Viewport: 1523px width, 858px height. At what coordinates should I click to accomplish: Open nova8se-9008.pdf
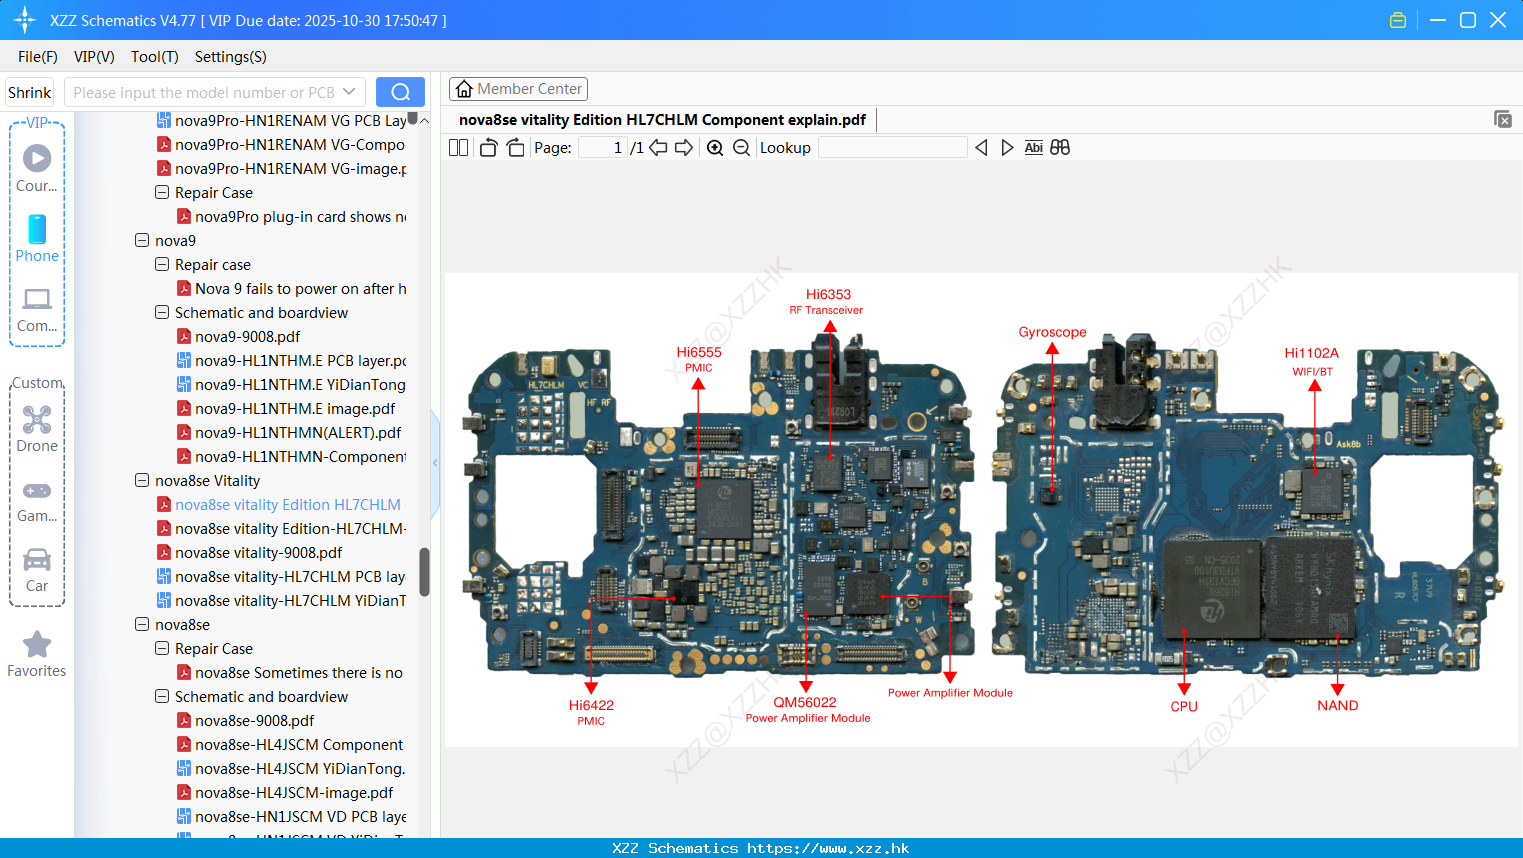(x=245, y=720)
